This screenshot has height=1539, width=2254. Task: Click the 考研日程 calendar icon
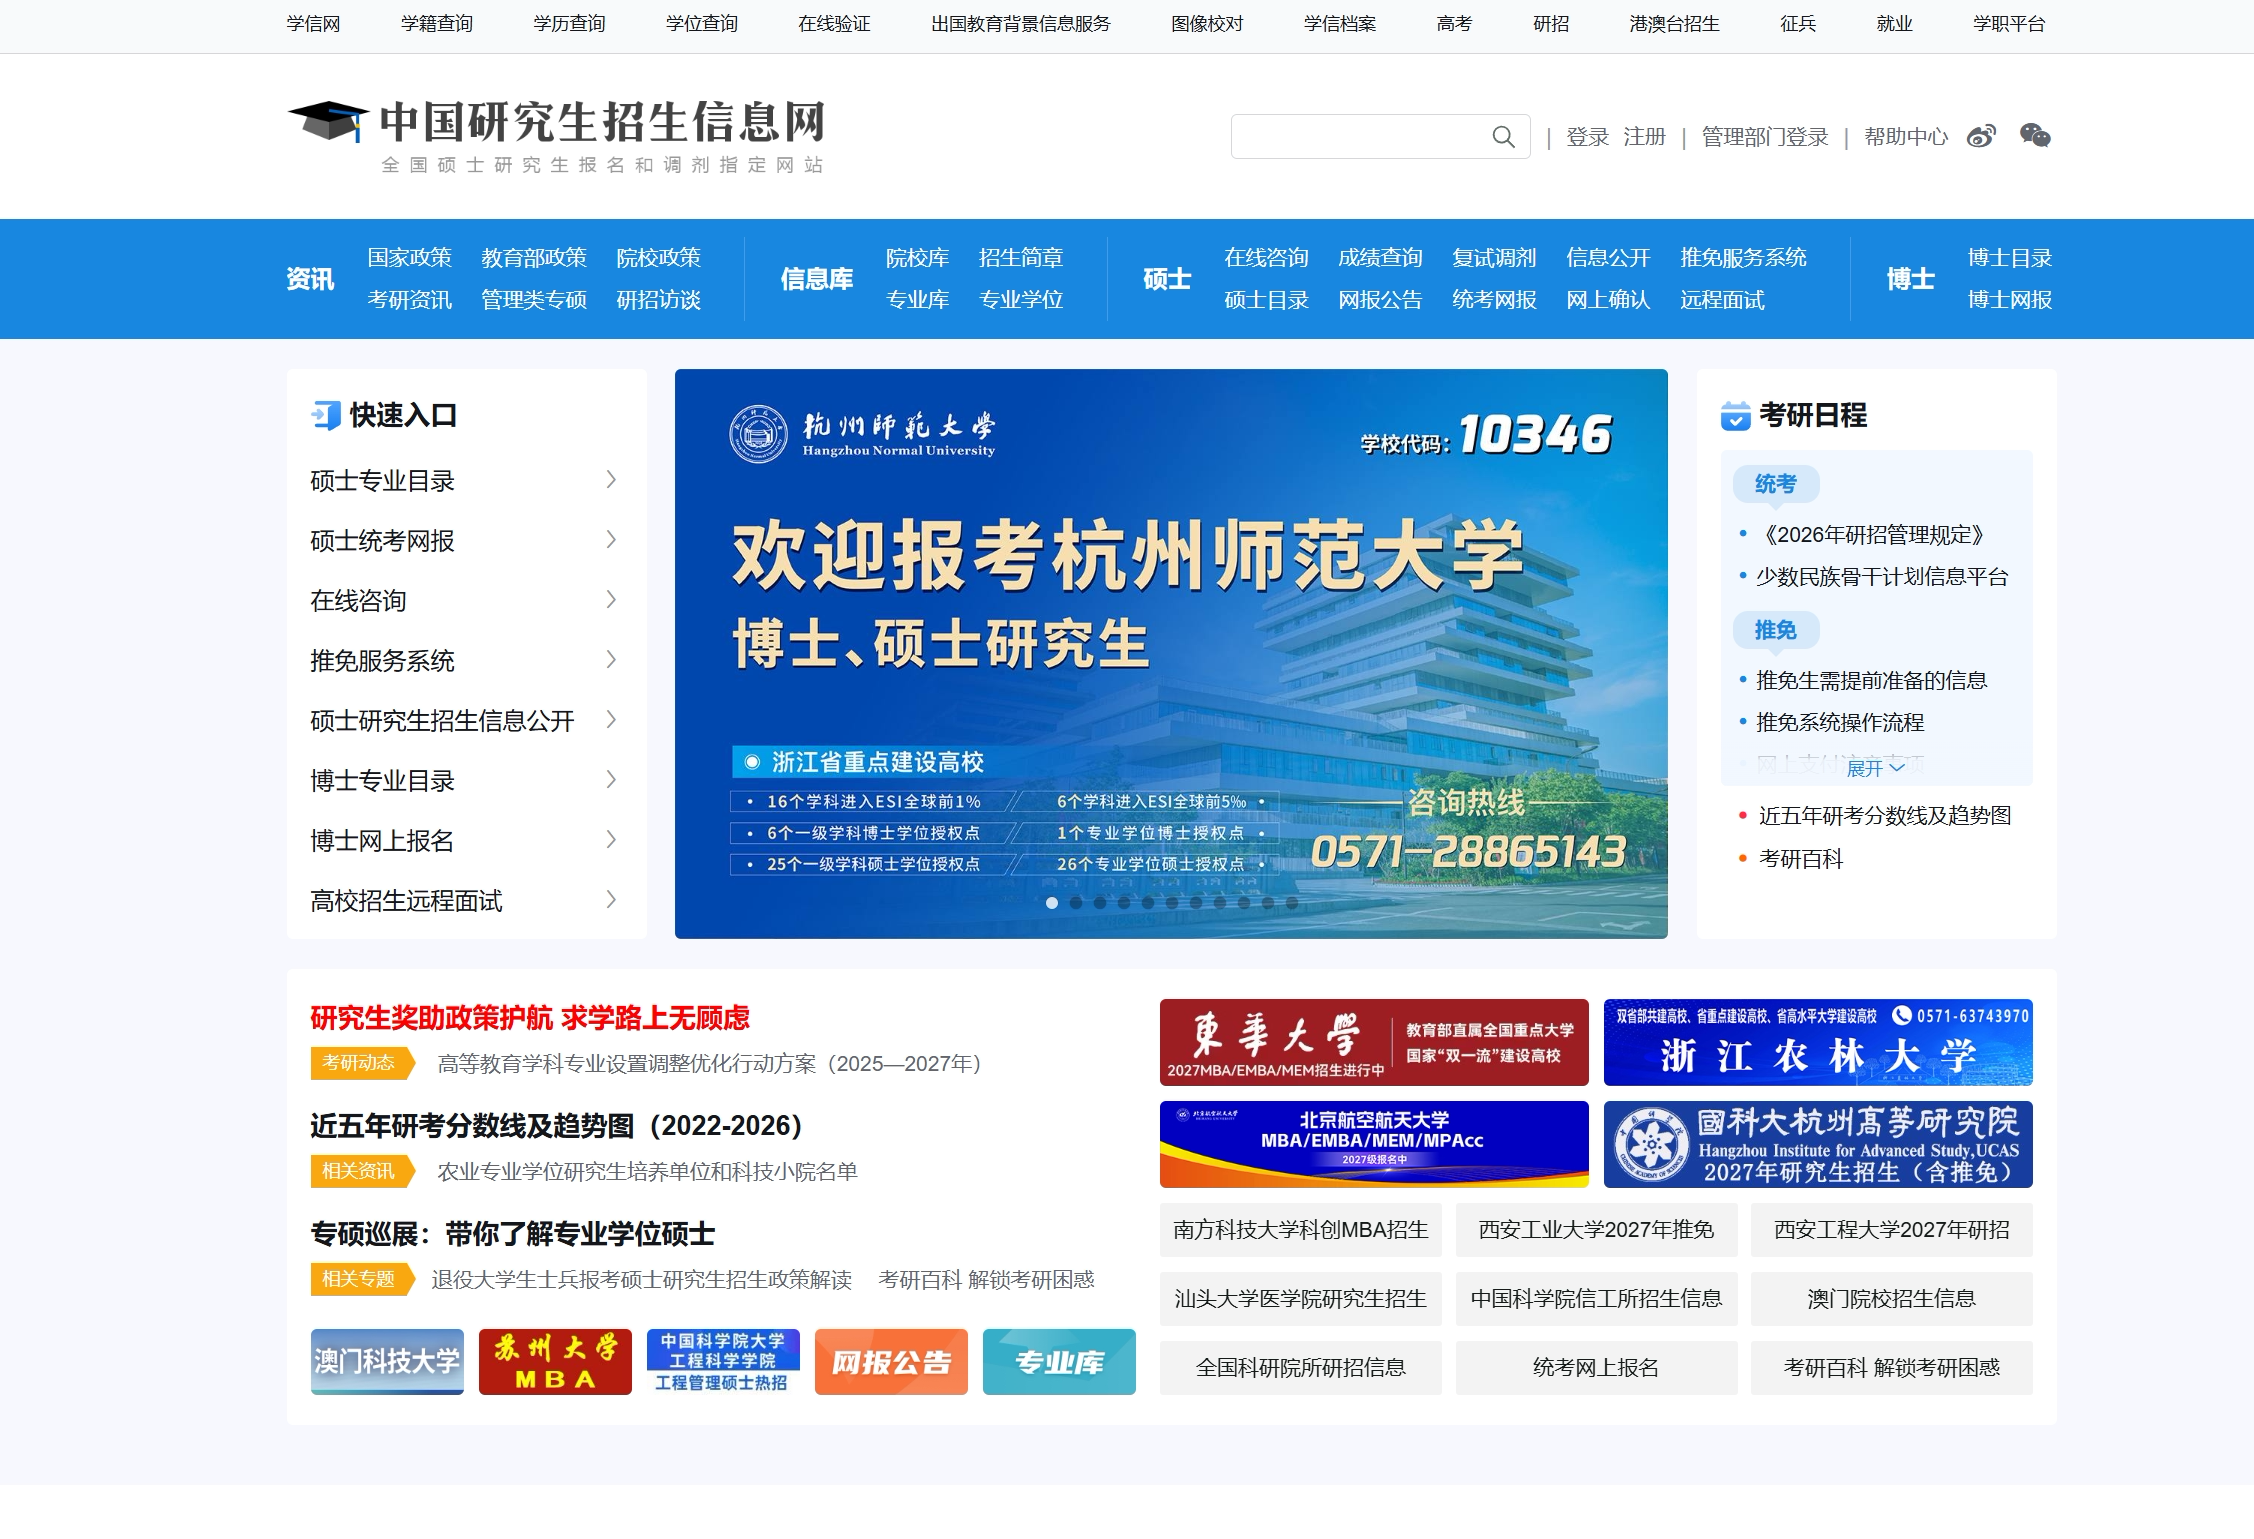[x=1735, y=415]
